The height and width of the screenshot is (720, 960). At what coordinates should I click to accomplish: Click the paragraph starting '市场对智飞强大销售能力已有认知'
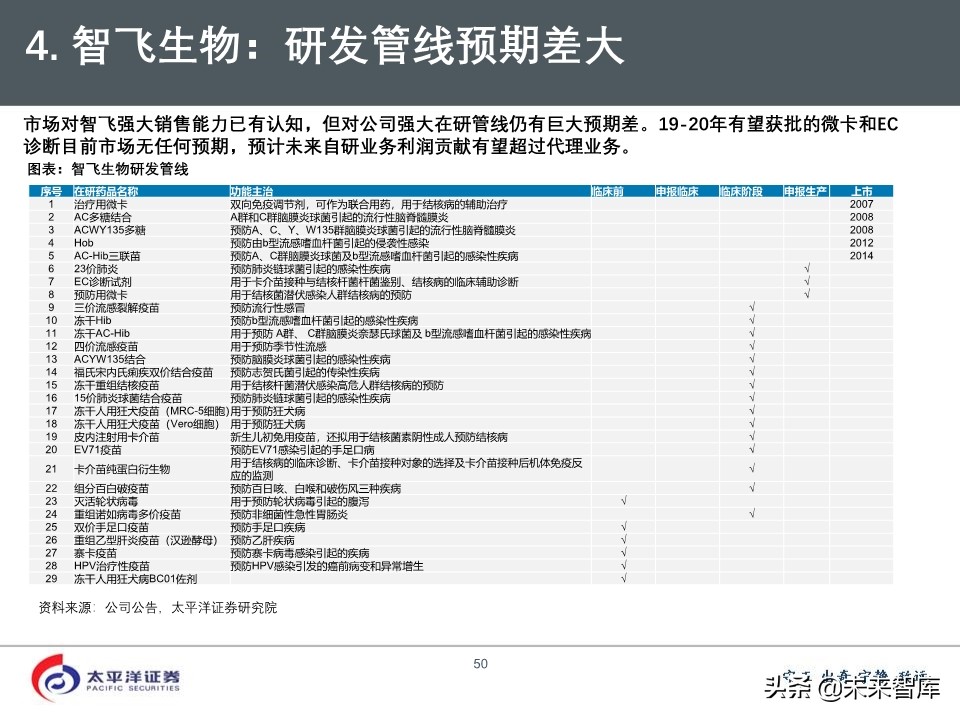tap(460, 135)
